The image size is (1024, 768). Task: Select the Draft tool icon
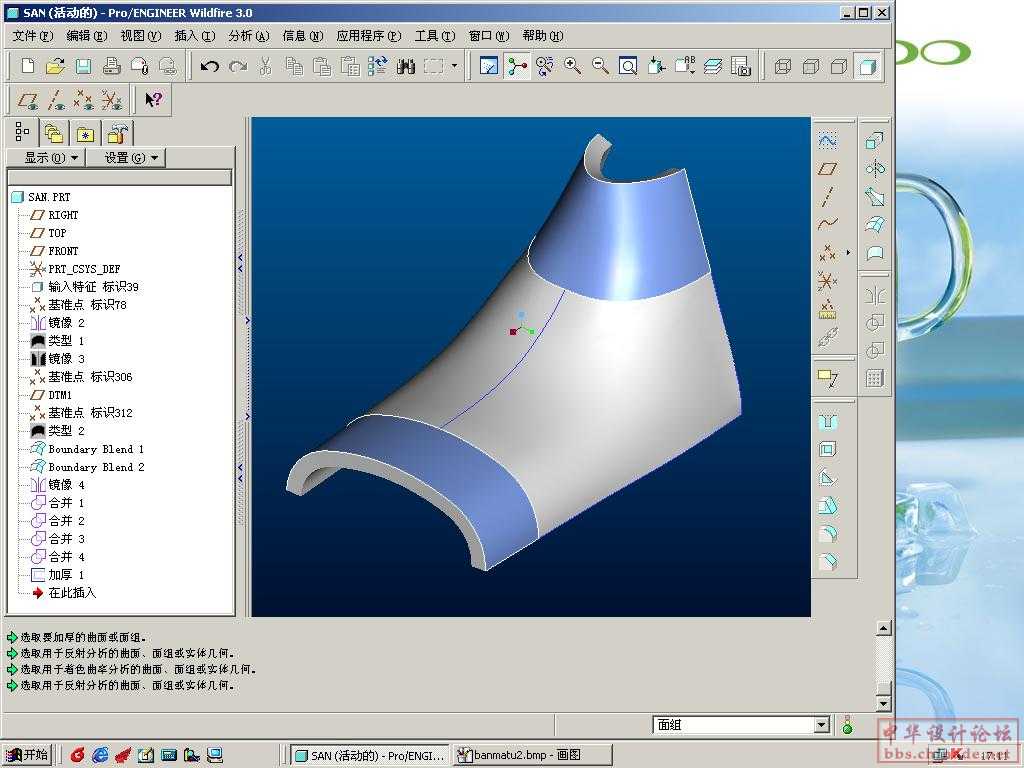coord(827,505)
